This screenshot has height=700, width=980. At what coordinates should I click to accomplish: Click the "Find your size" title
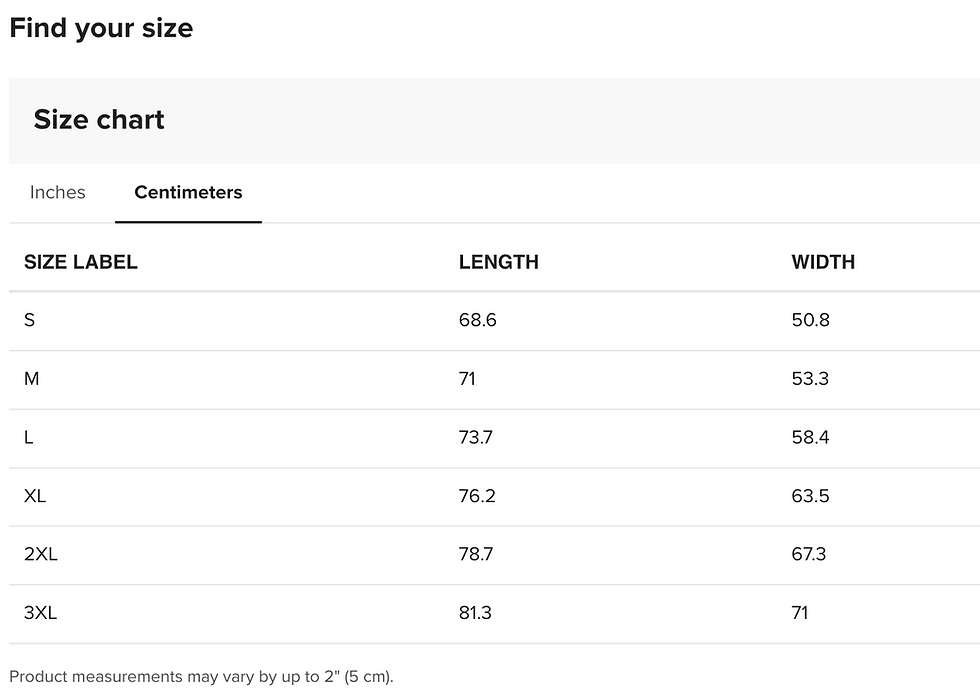pyautogui.click(x=101, y=28)
